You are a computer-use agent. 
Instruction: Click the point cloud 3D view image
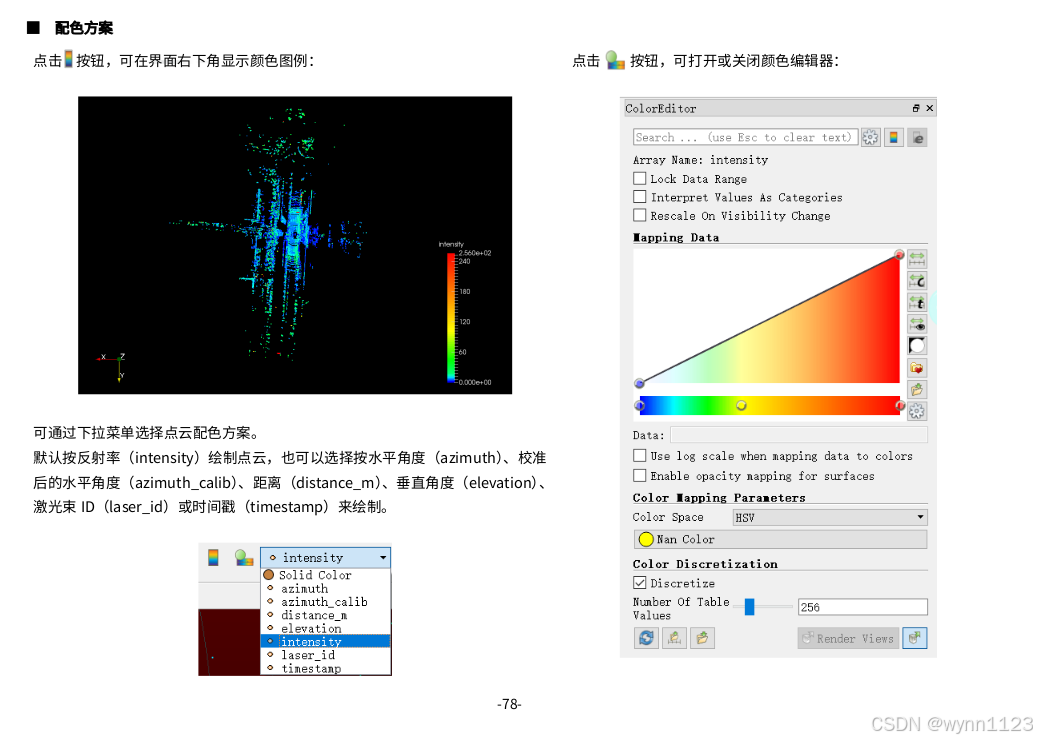click(295, 245)
